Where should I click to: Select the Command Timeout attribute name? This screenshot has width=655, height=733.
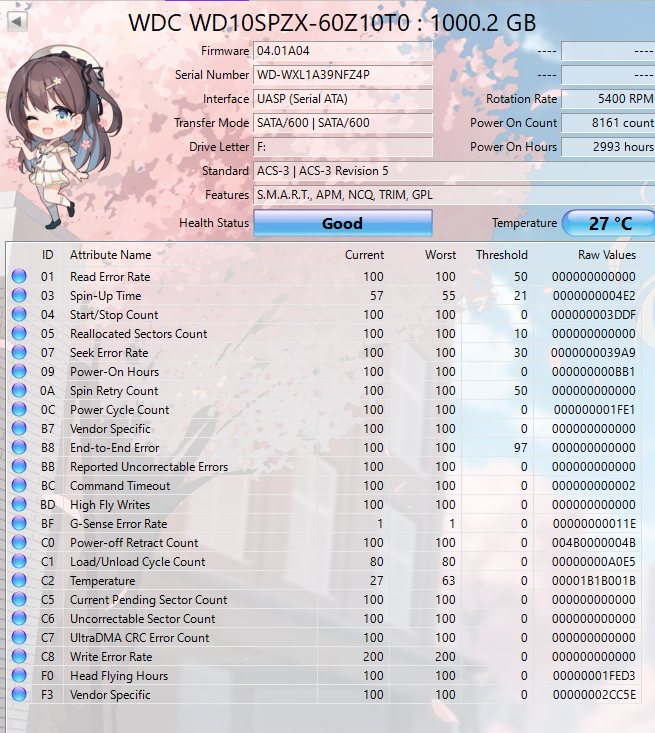click(120, 486)
